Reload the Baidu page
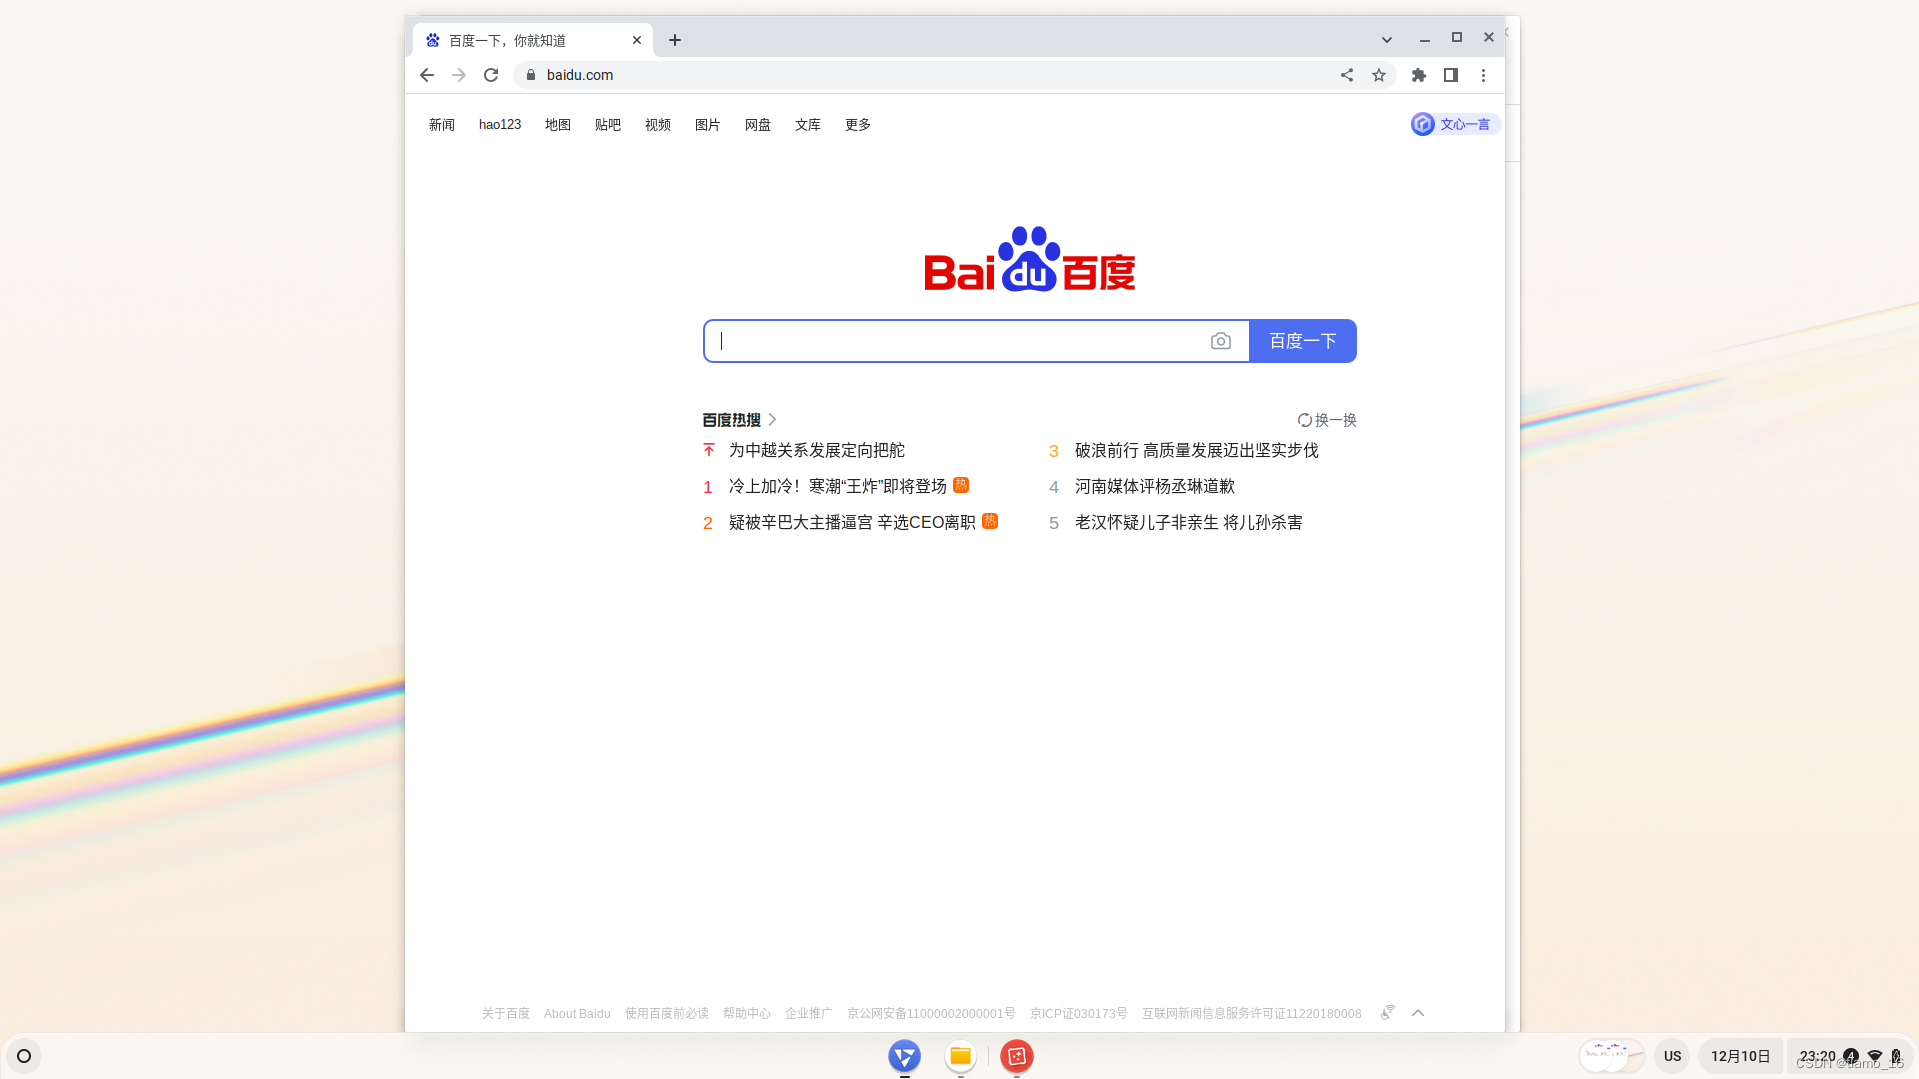1919x1079 pixels. coord(491,75)
